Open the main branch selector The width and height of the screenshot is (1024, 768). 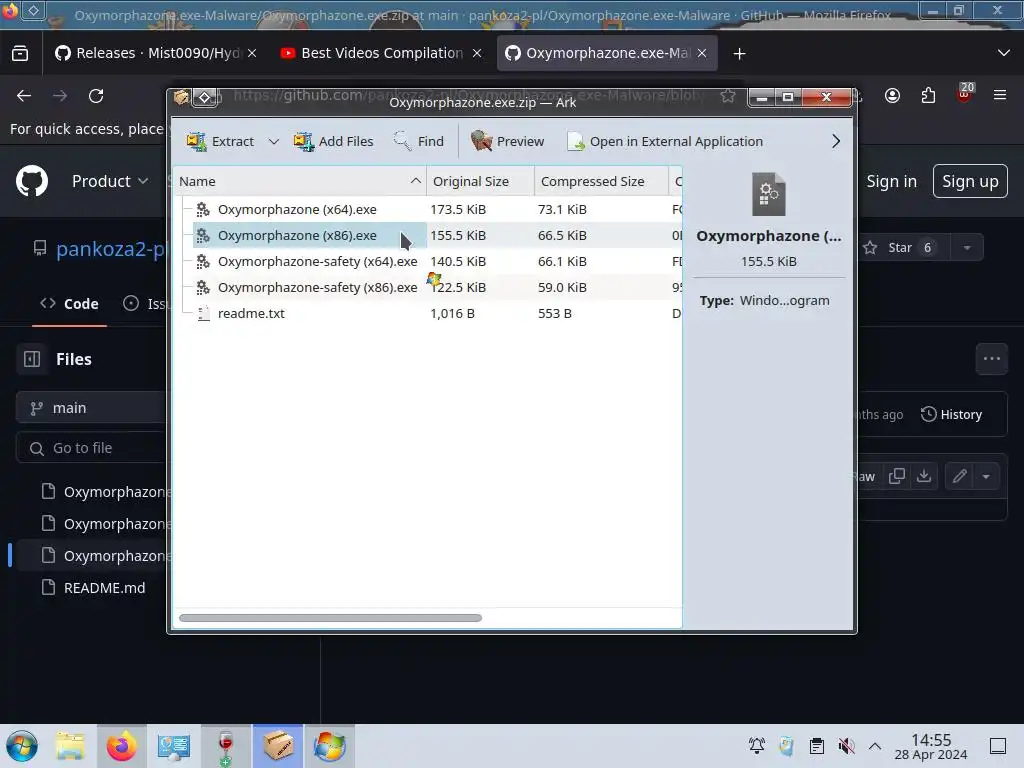[91, 408]
